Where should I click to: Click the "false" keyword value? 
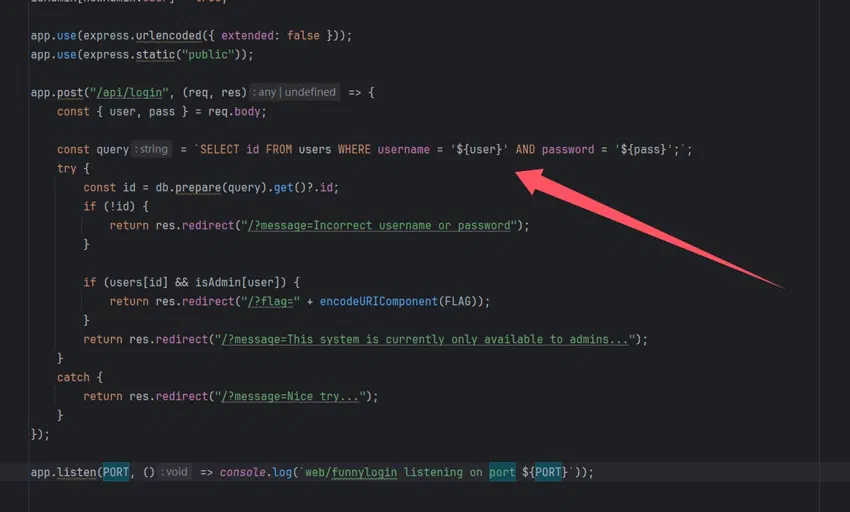(x=303, y=36)
